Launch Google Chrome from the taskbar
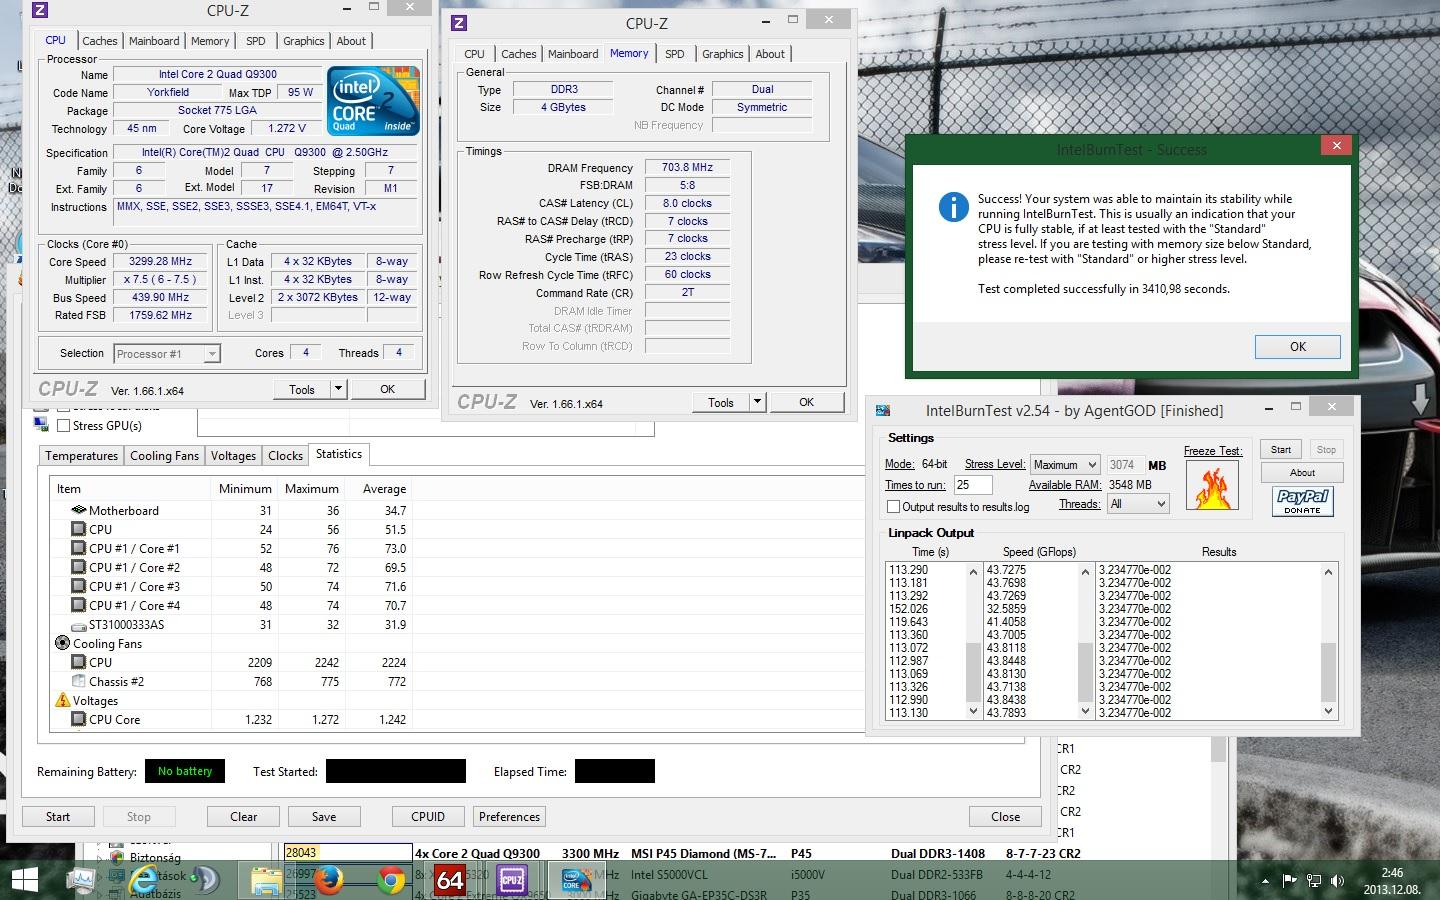This screenshot has width=1440, height=900. point(391,880)
